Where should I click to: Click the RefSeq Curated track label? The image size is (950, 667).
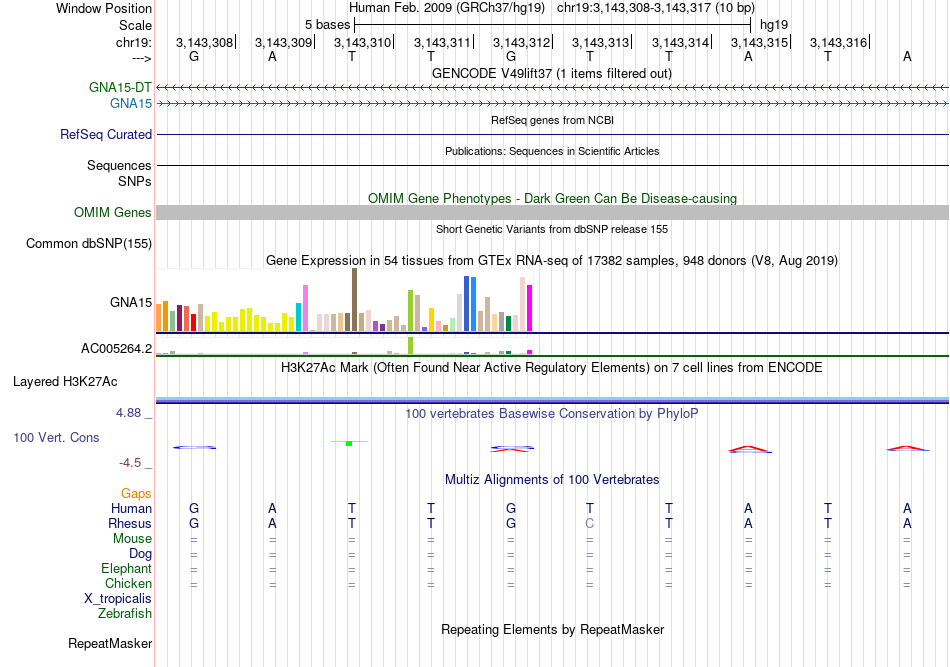[x=106, y=134]
